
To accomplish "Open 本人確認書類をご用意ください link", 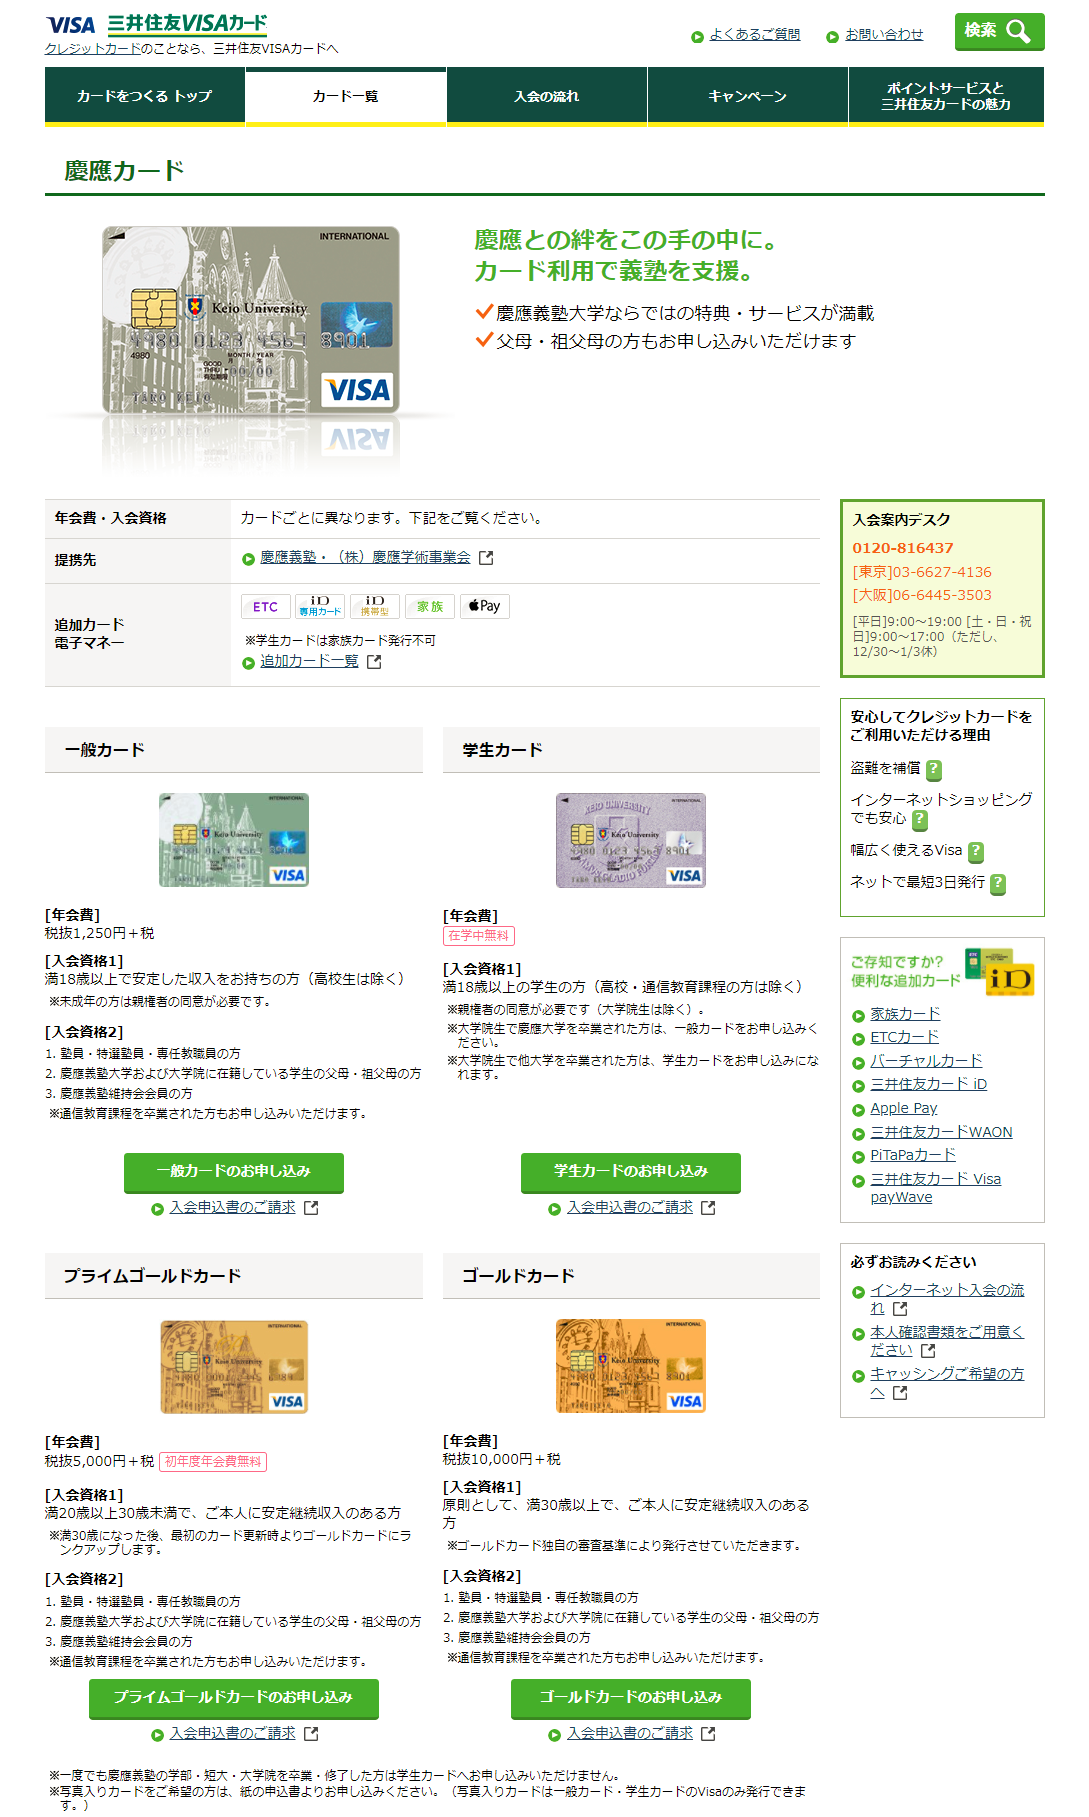I will tap(946, 1341).
